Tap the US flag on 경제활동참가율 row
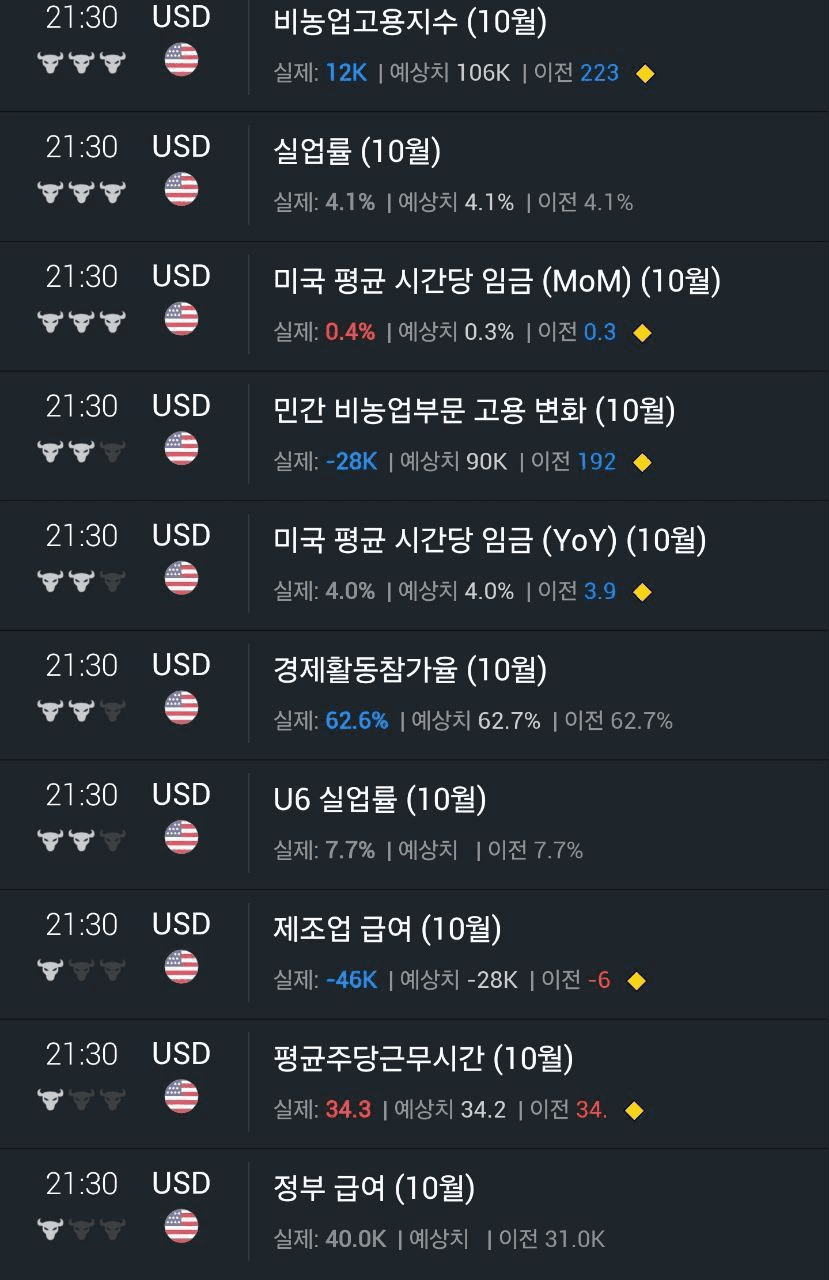Image resolution: width=829 pixels, height=1280 pixels. [181, 708]
